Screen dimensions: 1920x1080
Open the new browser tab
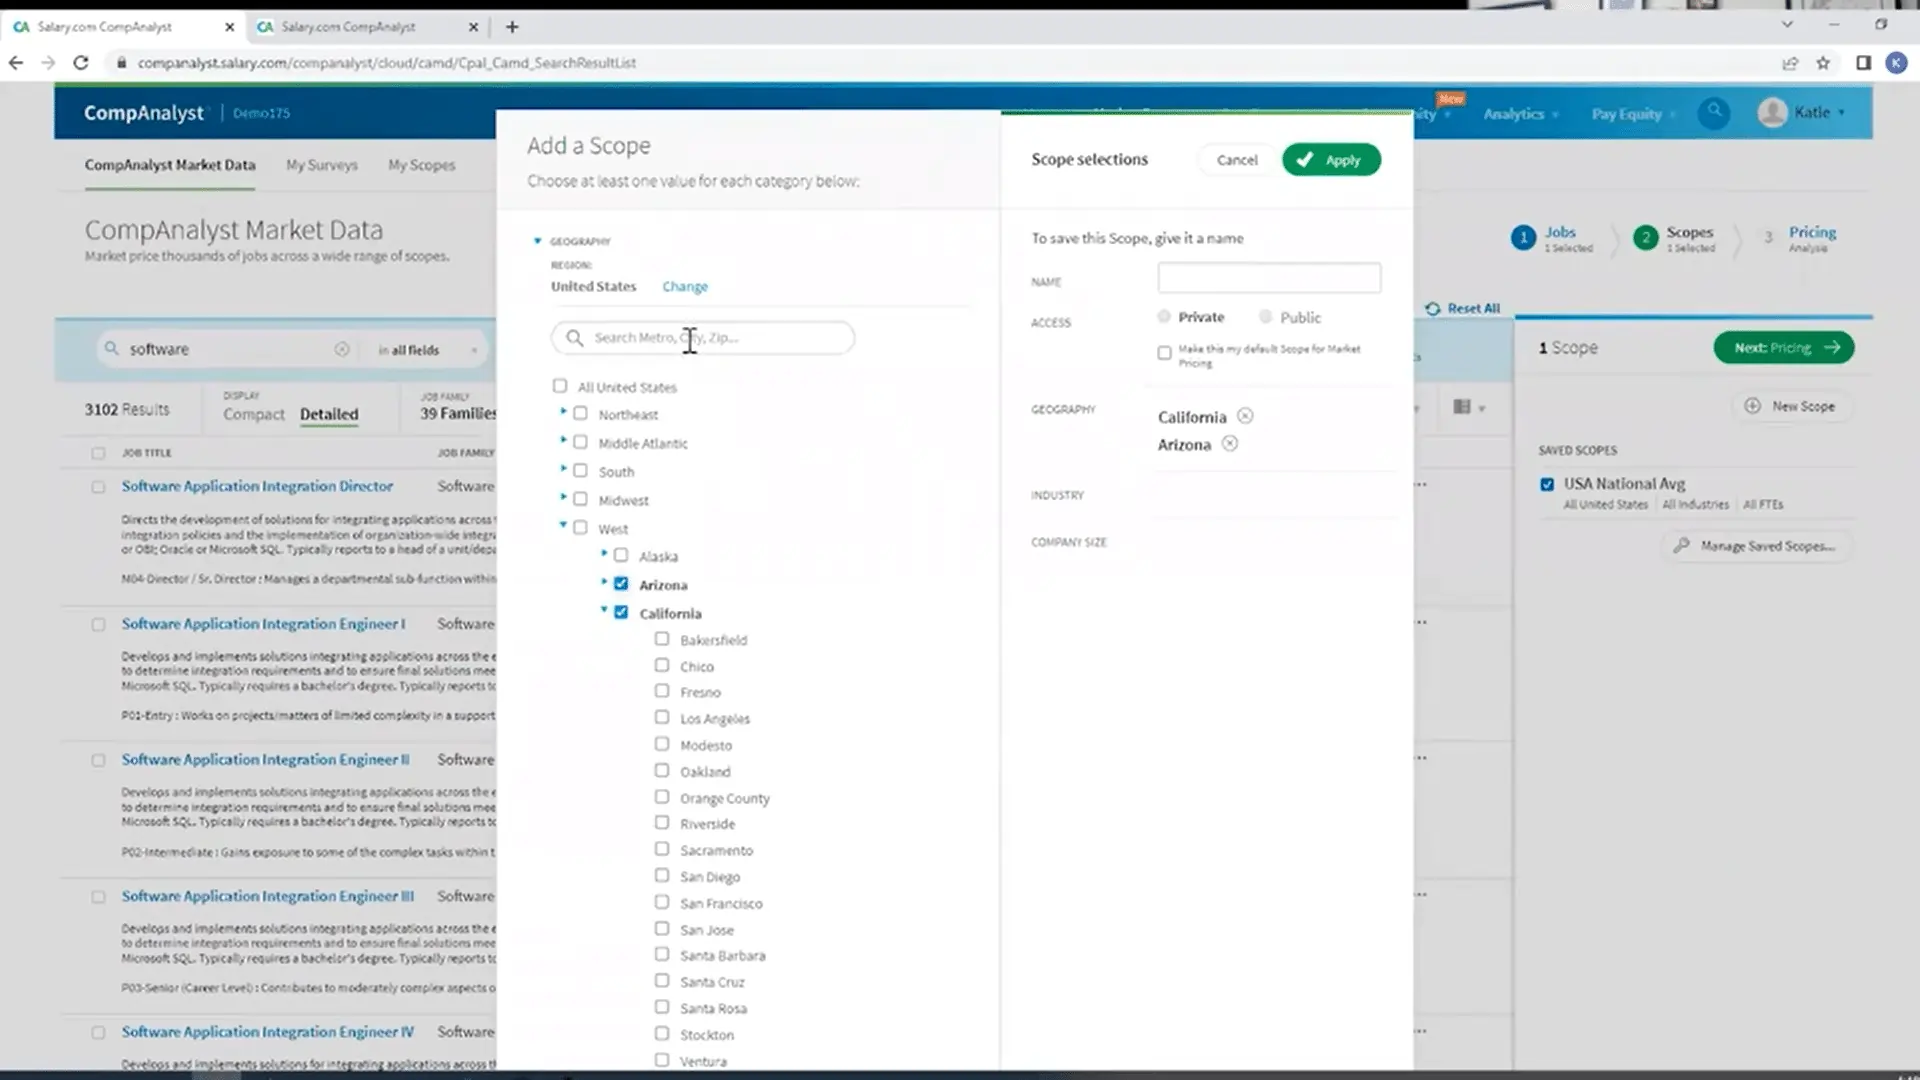tap(512, 27)
